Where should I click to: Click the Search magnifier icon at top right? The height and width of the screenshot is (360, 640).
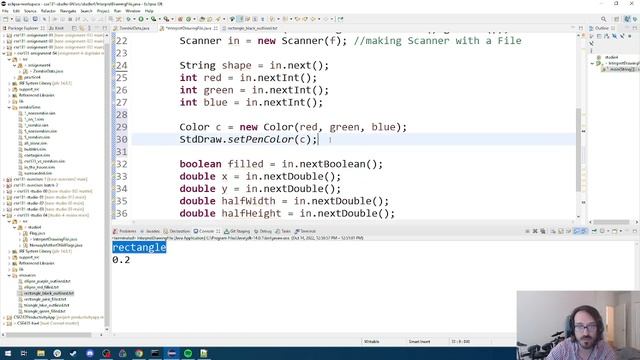604,19
